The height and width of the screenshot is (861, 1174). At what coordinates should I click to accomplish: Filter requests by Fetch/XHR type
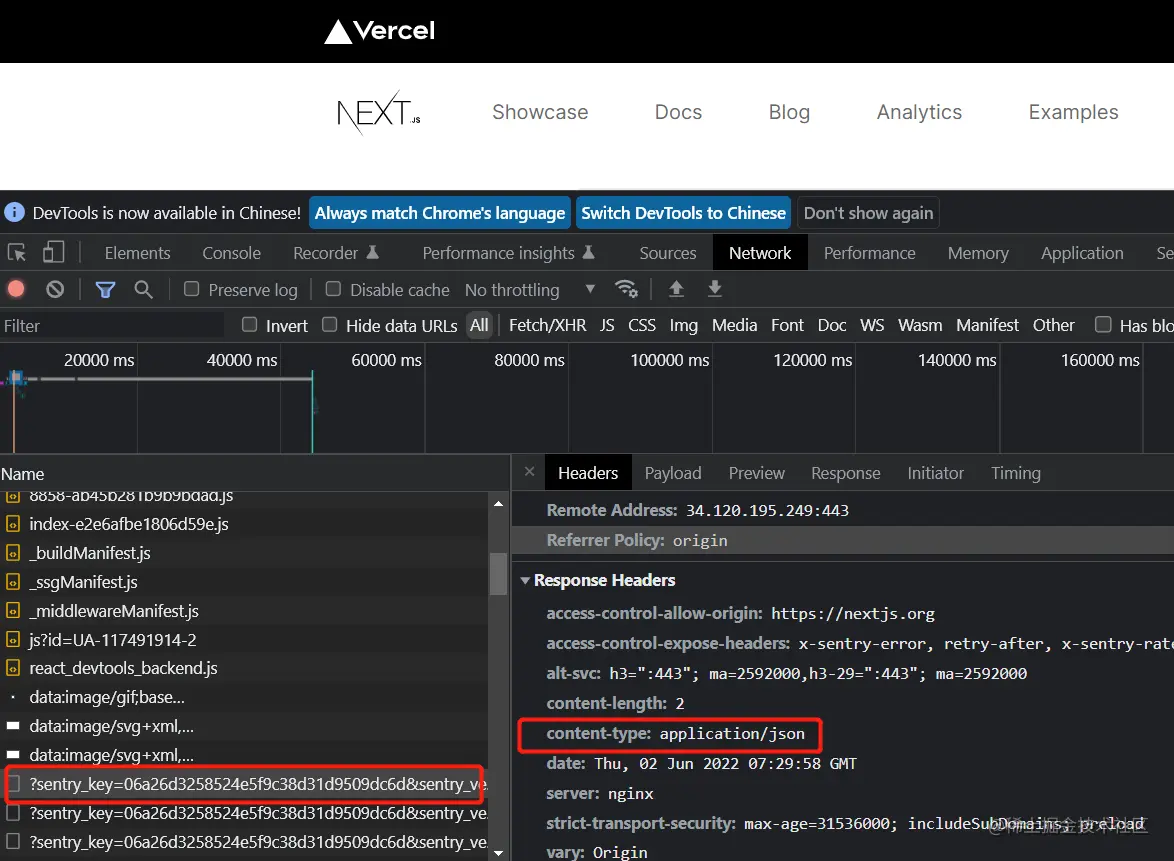(x=547, y=325)
